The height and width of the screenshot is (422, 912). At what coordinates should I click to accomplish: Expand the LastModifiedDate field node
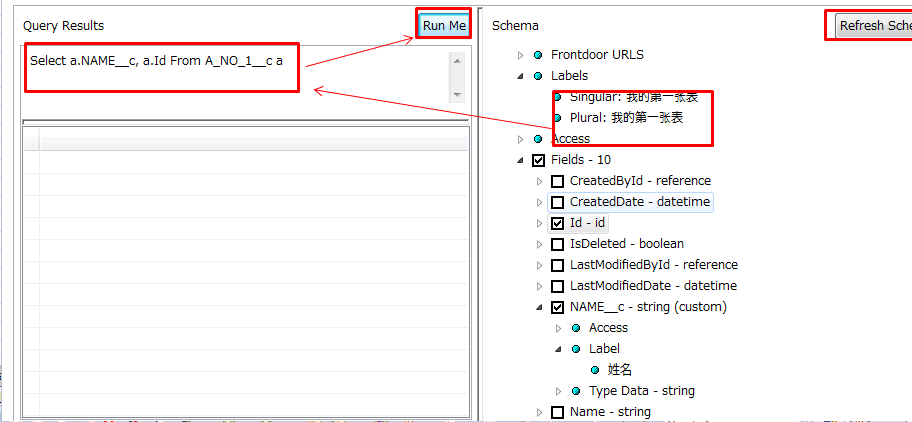[x=539, y=286]
